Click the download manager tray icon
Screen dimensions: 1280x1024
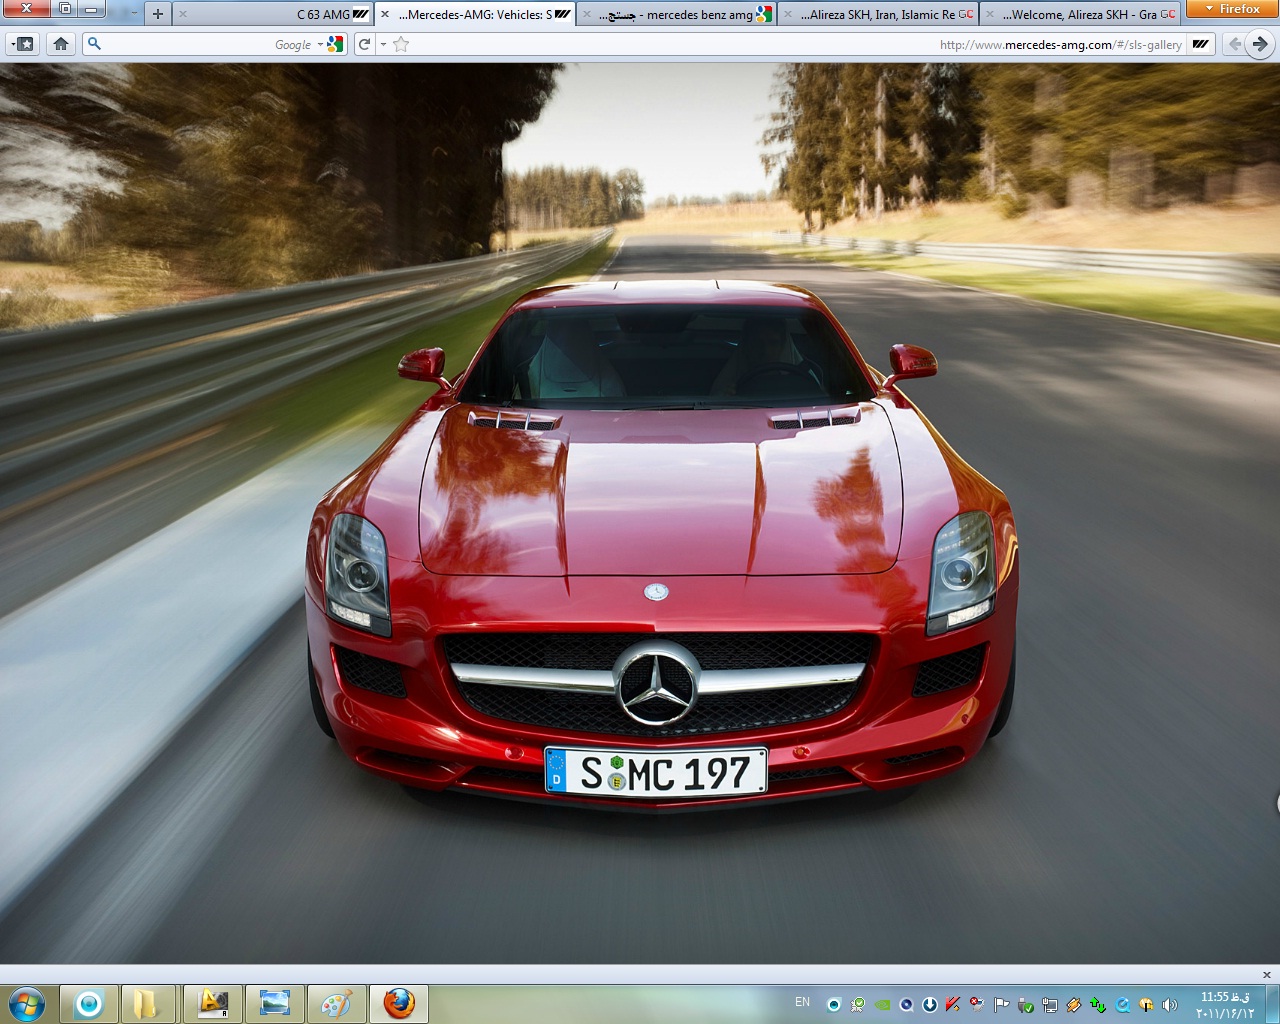pos(929,1004)
